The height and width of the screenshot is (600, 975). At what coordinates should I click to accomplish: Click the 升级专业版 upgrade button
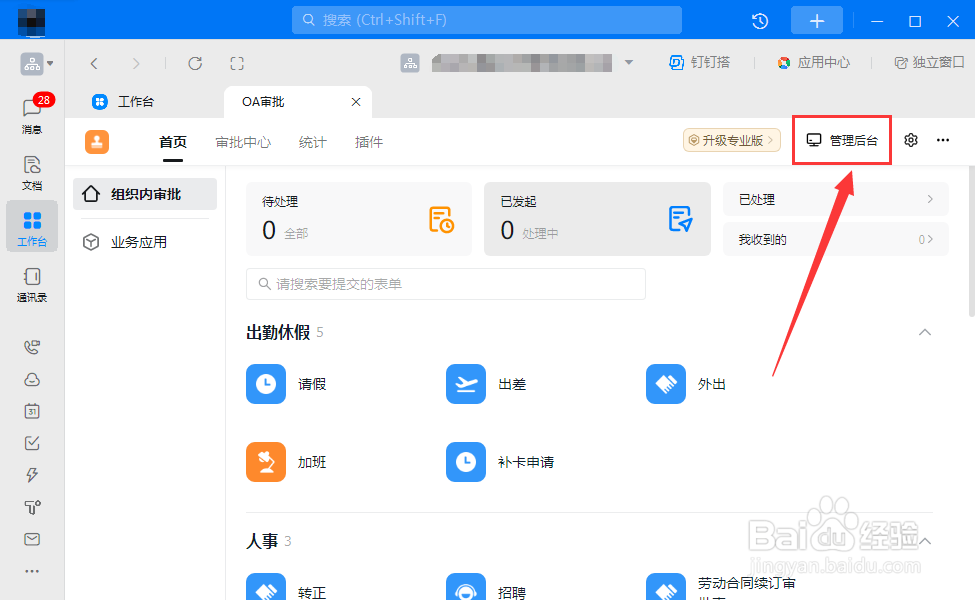pos(732,140)
